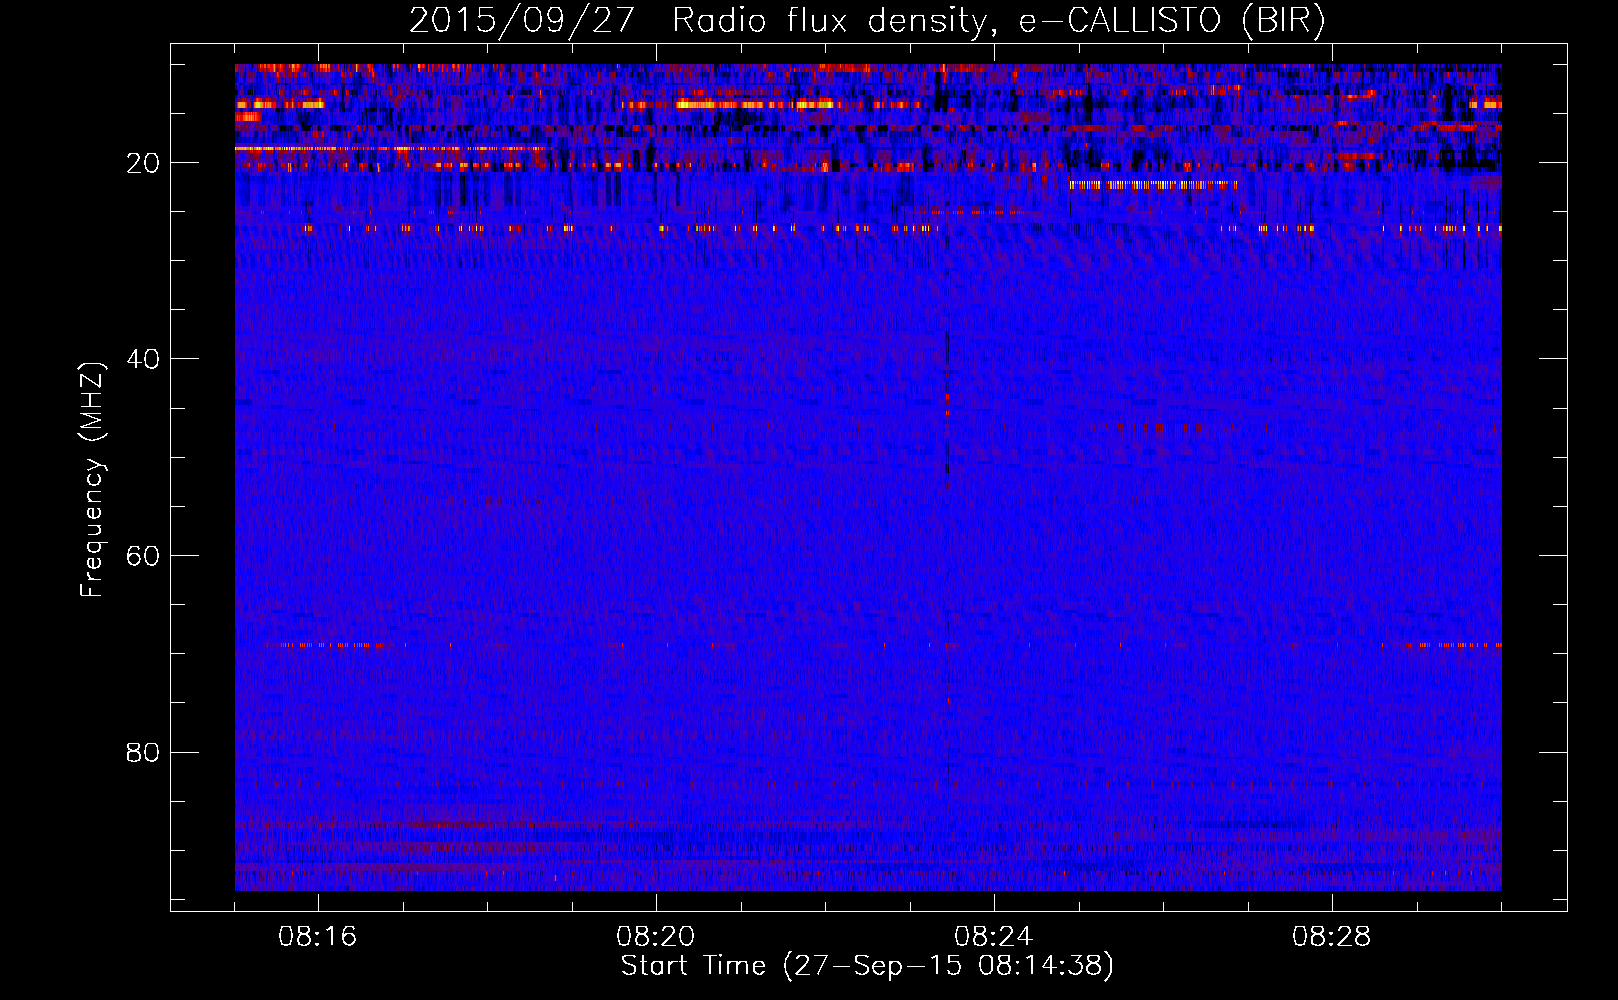
Task: Select the 'Frequency (MHZ)' y-axis label
Action: pos(92,481)
